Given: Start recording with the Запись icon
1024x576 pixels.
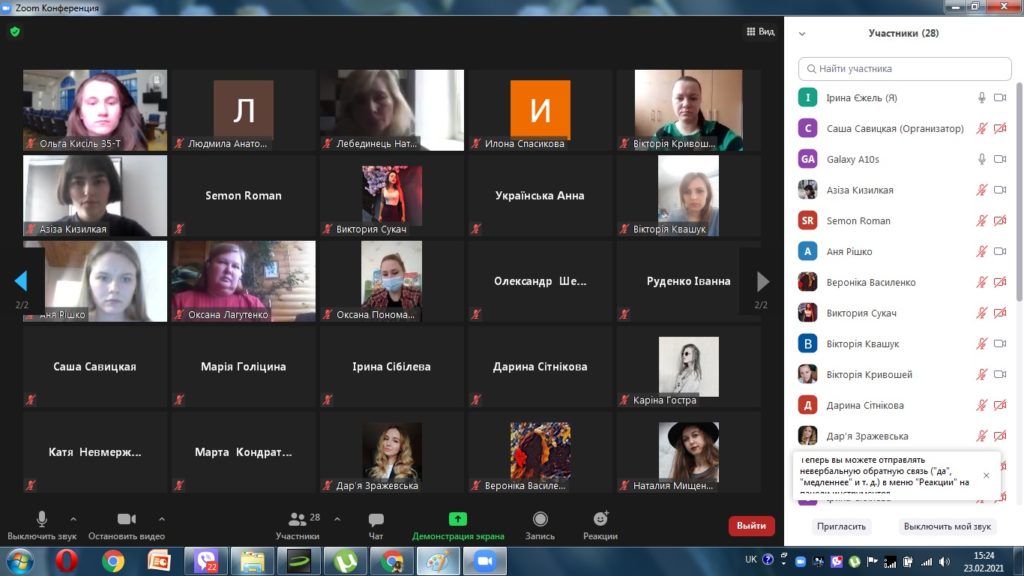Looking at the screenshot, I should (x=540, y=520).
